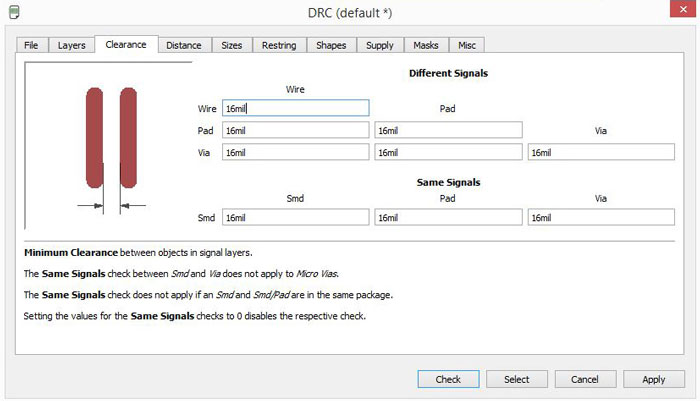The height and width of the screenshot is (401, 700).
Task: Switch to the Distance tab
Action: [x=184, y=46]
